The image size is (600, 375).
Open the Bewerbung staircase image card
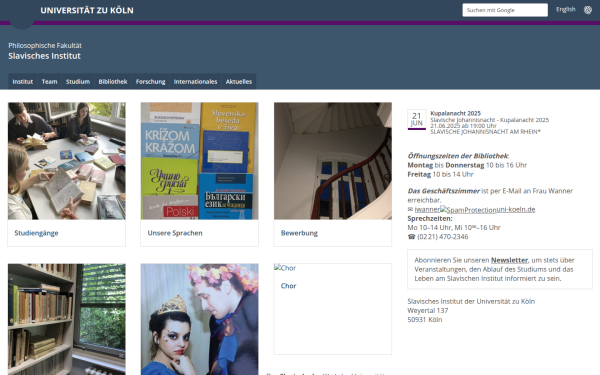point(333,174)
